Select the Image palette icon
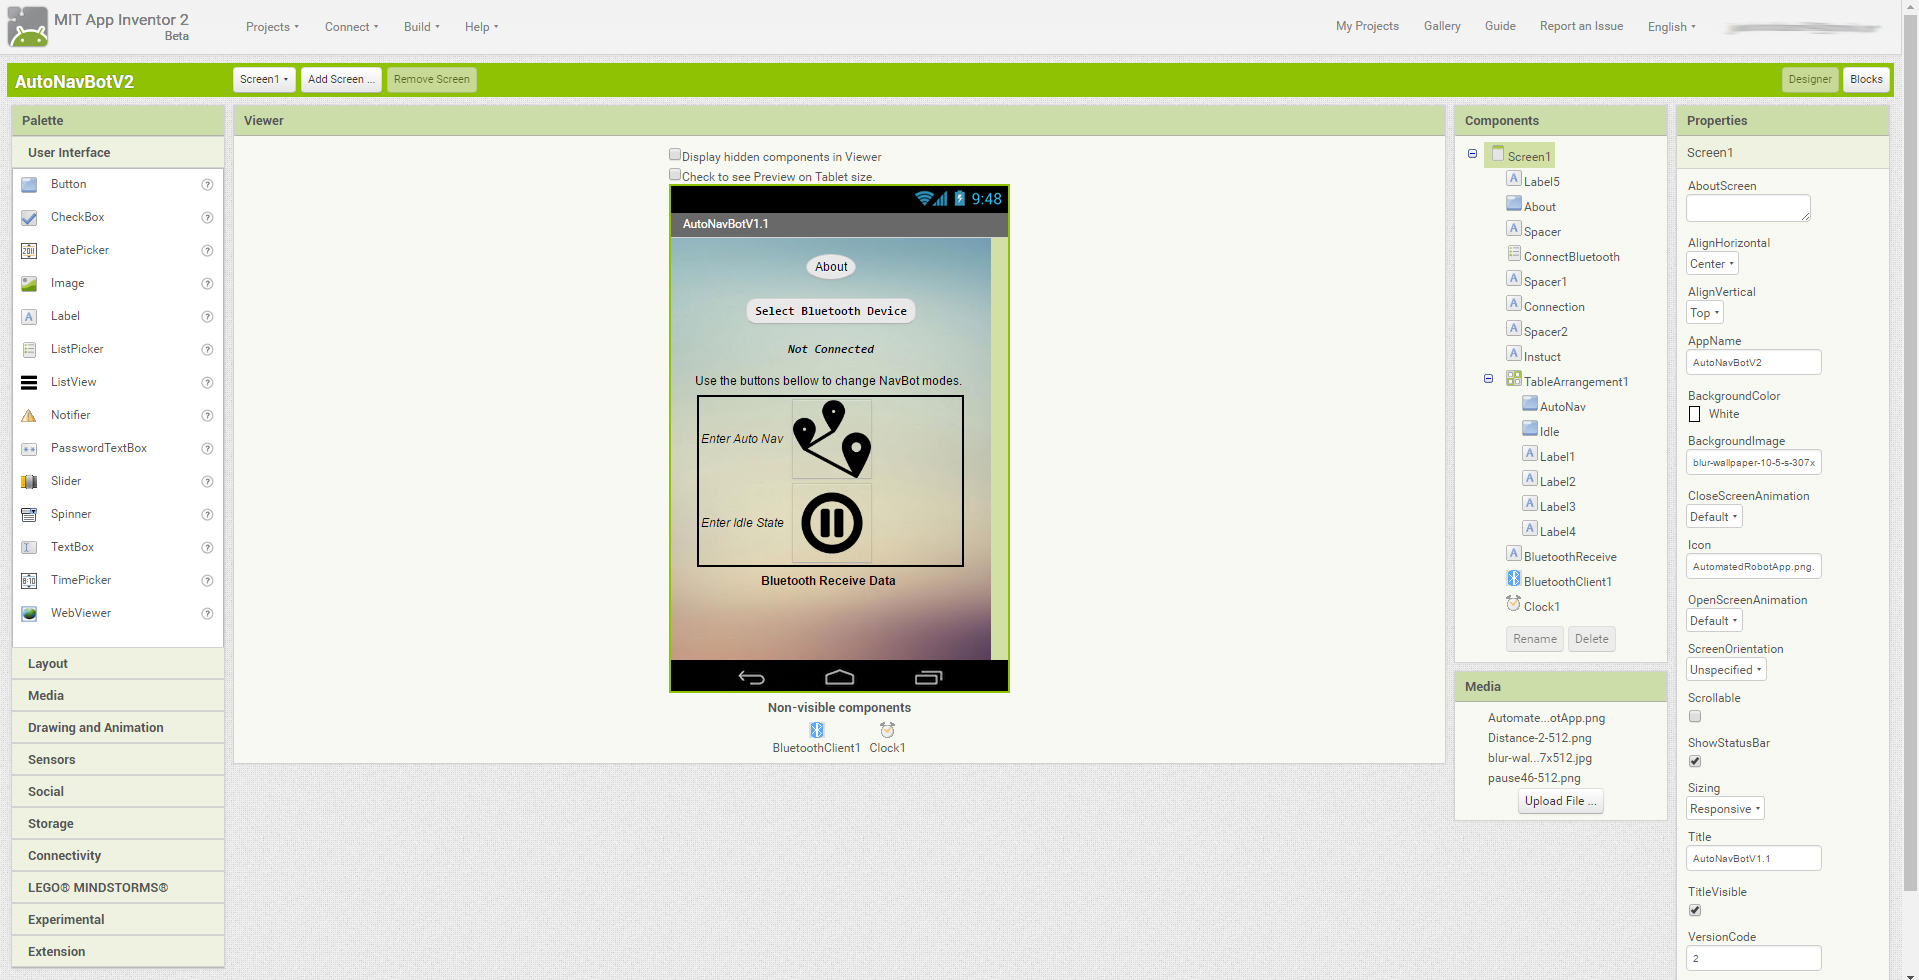 pyautogui.click(x=29, y=284)
